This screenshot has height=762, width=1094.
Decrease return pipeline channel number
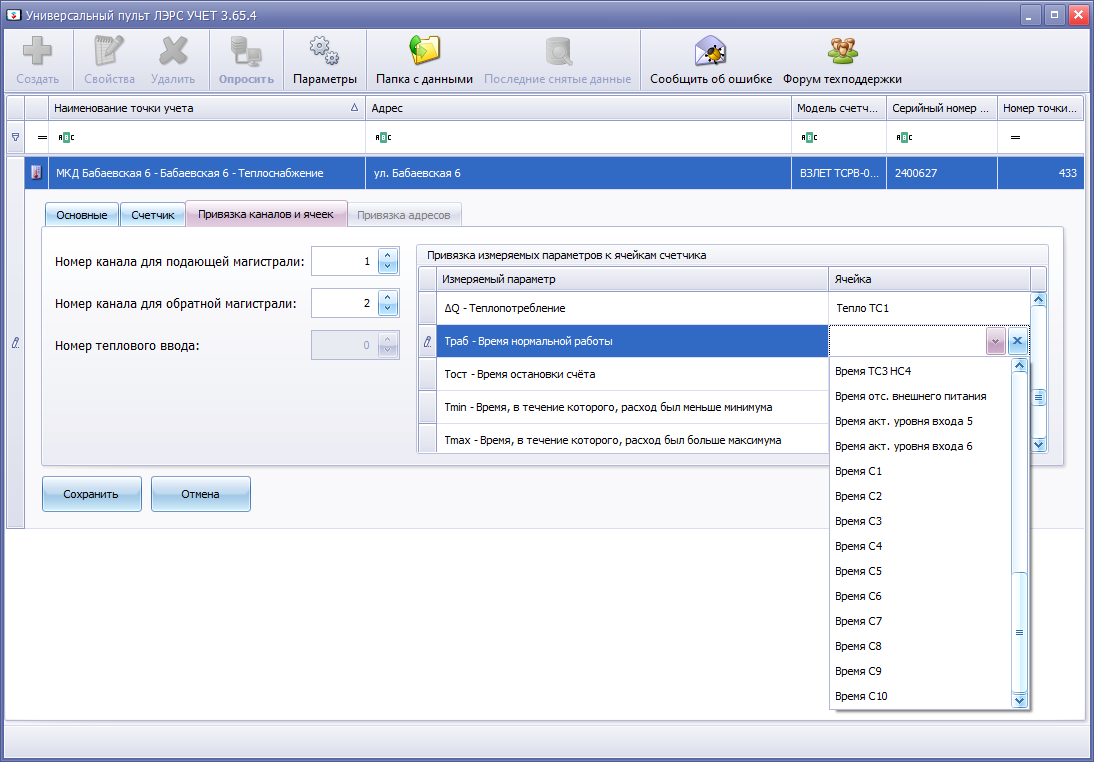coord(388,308)
